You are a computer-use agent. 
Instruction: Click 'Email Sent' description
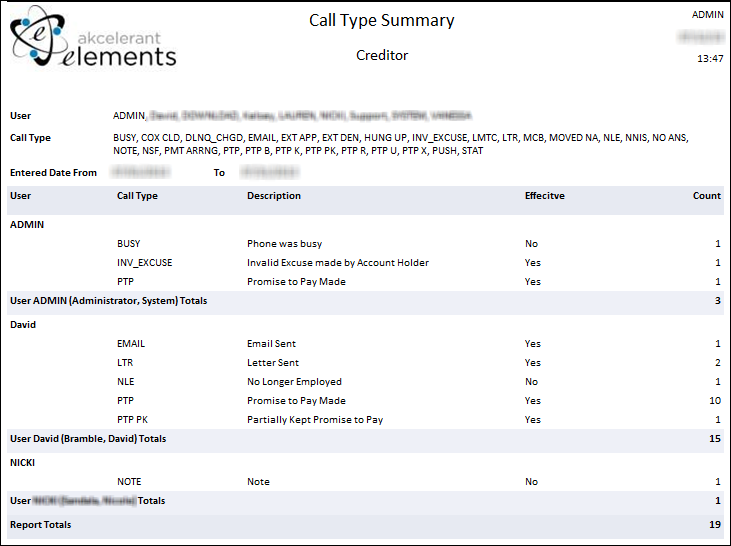[x=271, y=344]
